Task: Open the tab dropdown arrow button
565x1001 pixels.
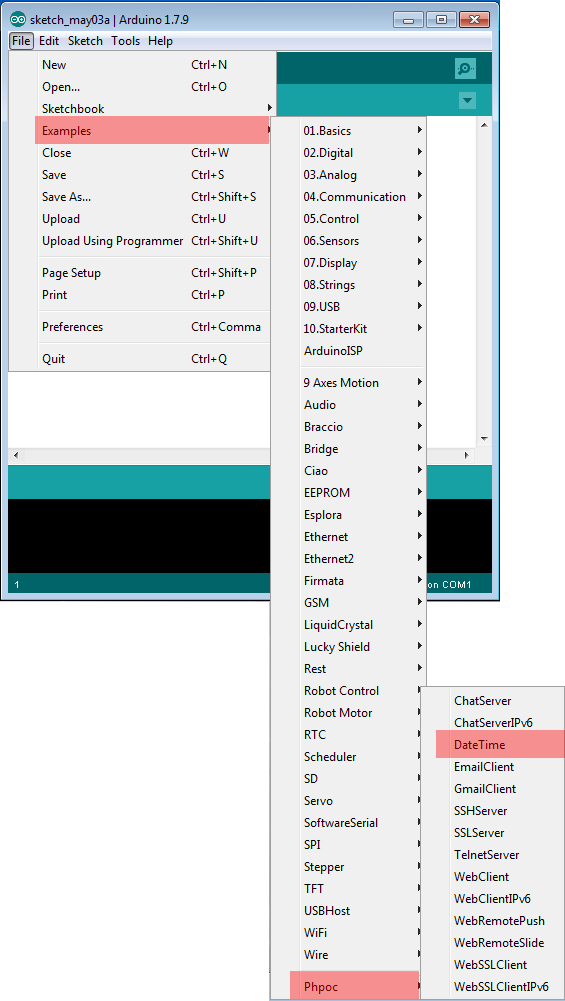Action: (x=468, y=101)
